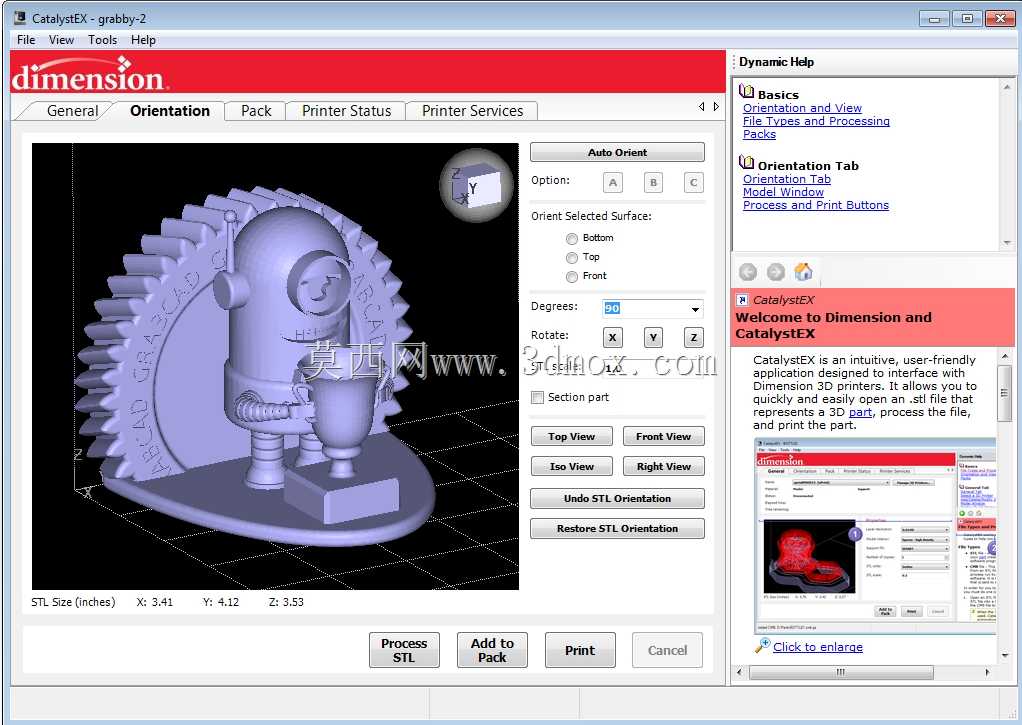Select the Top surface radio button

[x=572, y=258]
